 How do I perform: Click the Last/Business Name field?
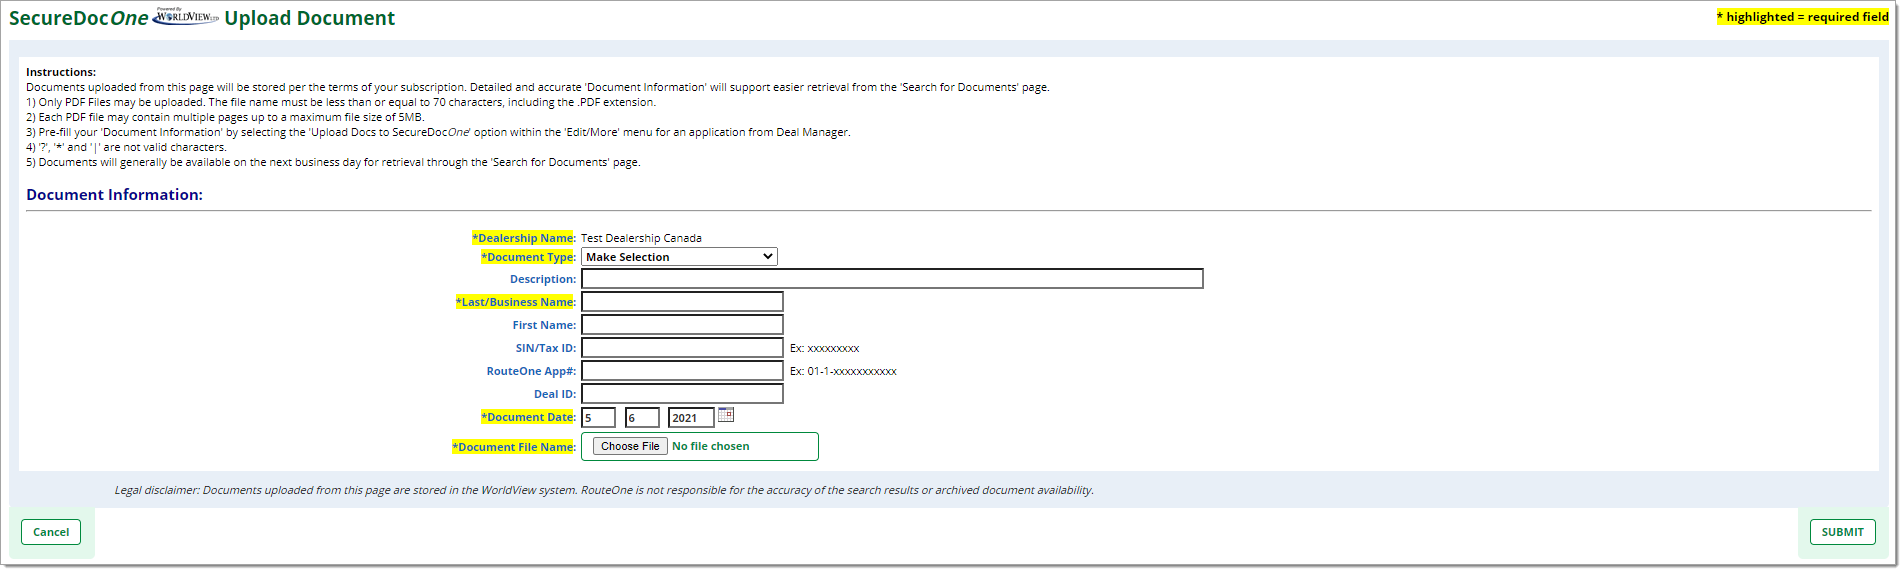click(682, 302)
